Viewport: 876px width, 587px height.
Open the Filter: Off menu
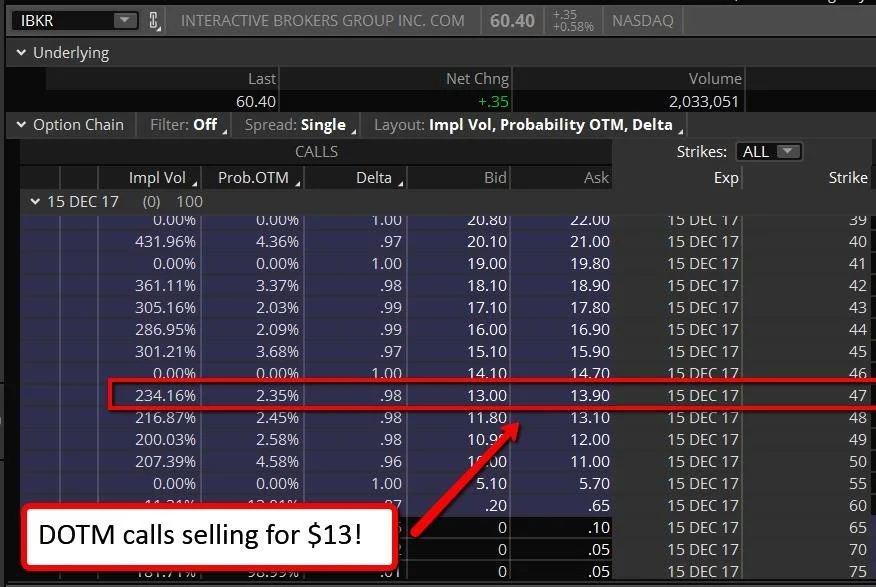click(x=188, y=125)
